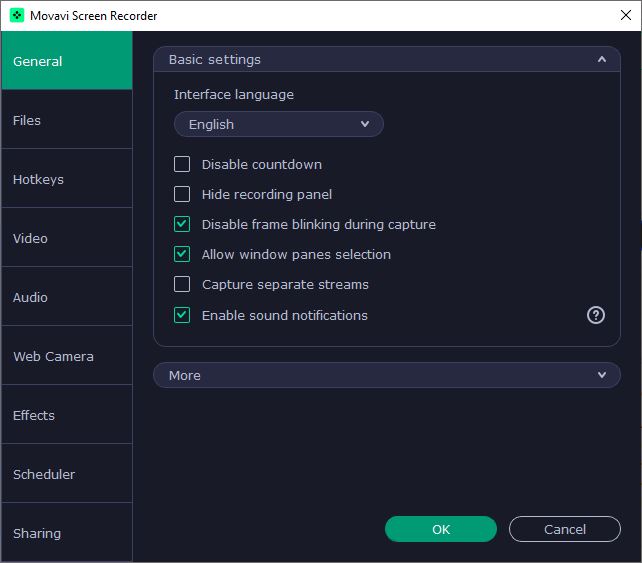Viewport: 642px width, 563px height.
Task: Close the Movavi Screen Recorder settings window
Action: tap(625, 16)
